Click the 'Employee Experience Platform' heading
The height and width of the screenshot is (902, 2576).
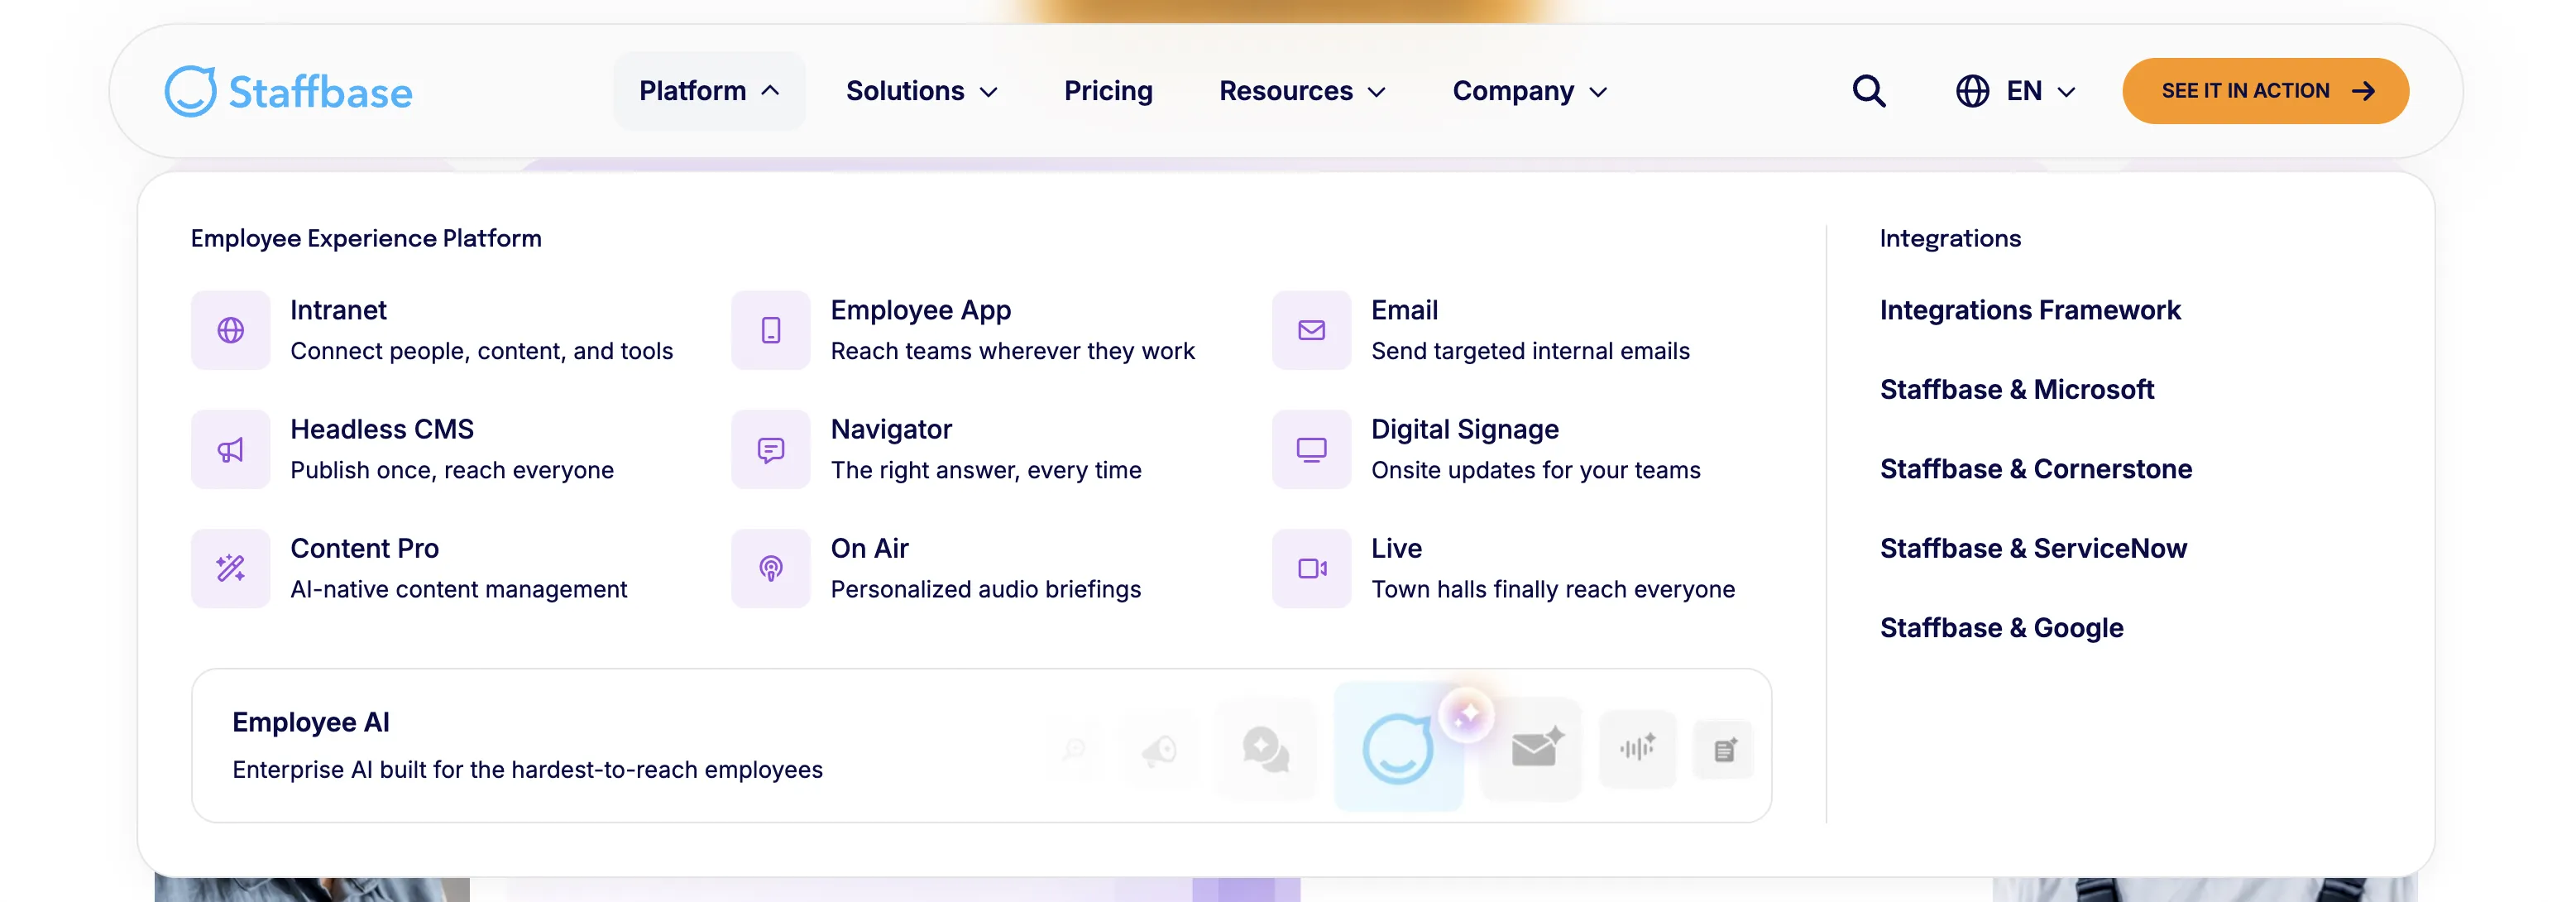pos(366,238)
